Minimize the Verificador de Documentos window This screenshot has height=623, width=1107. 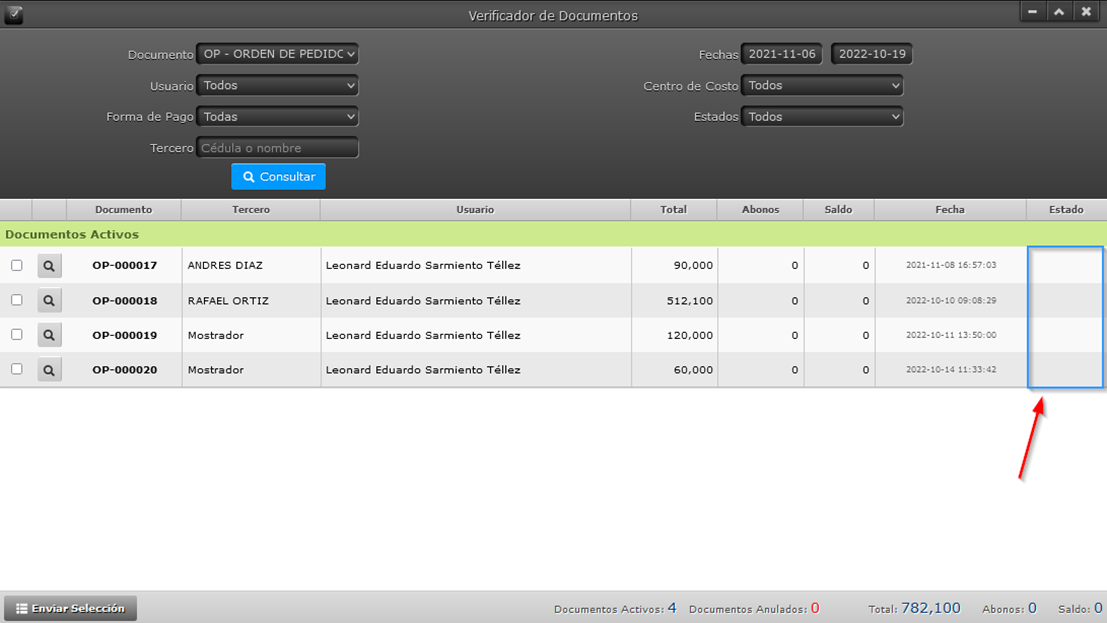click(x=1032, y=12)
